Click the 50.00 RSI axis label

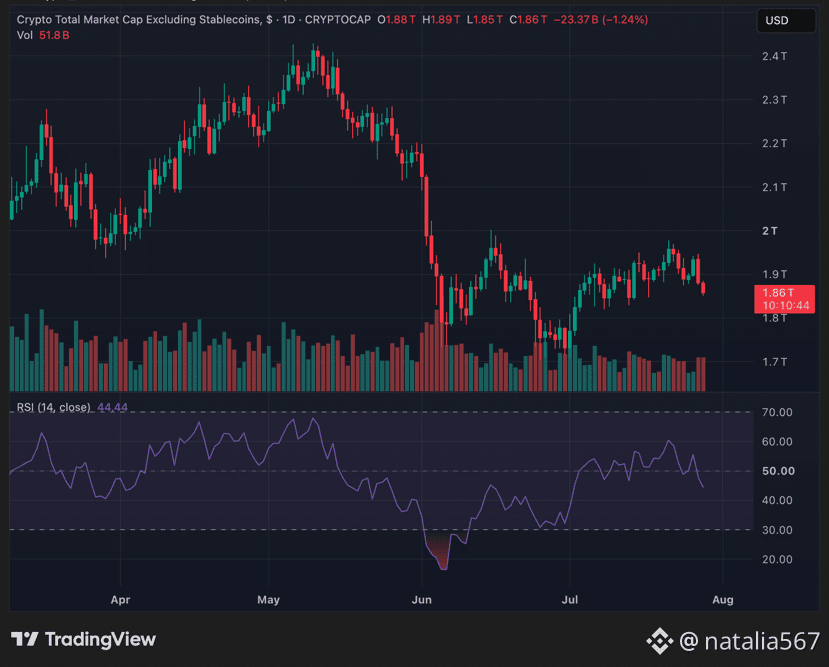778,471
